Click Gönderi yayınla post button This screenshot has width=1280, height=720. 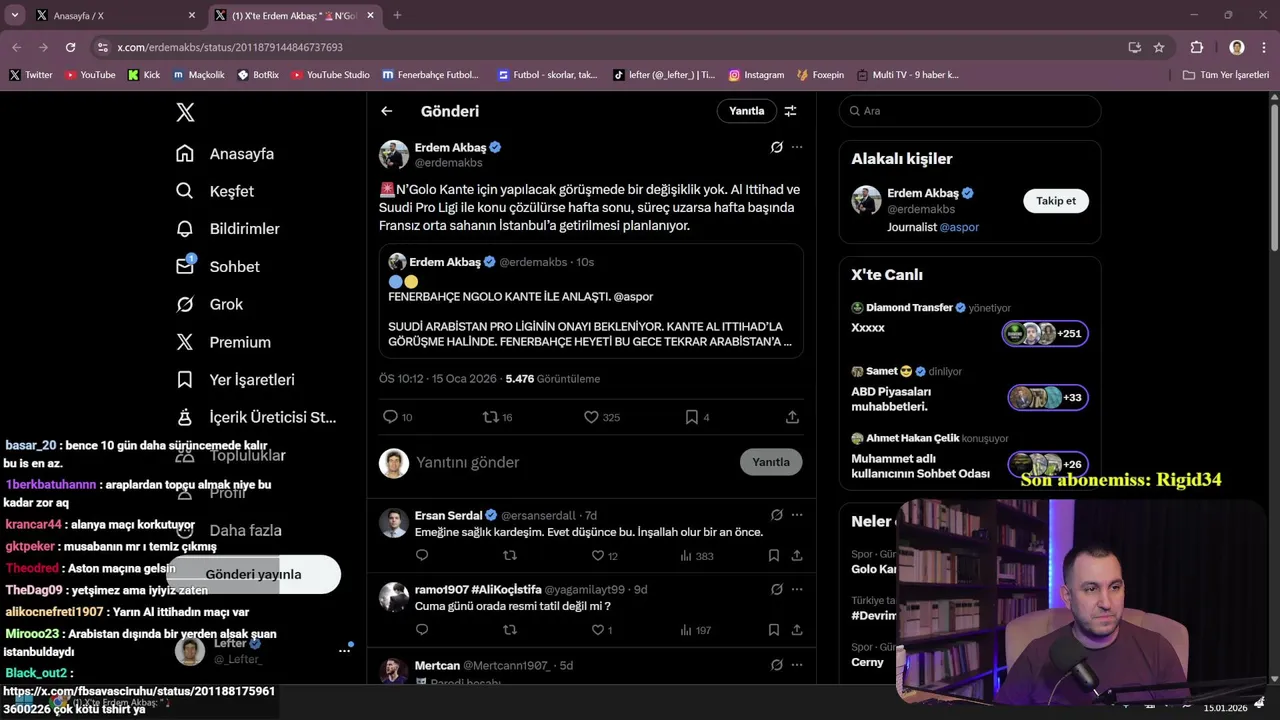click(253, 574)
